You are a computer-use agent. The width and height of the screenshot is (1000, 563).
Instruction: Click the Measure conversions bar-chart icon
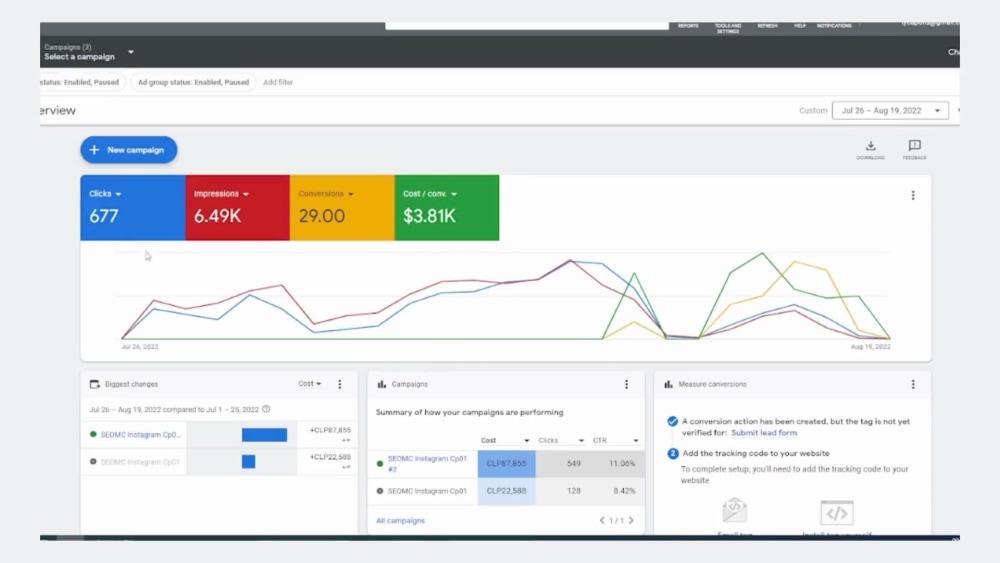point(668,384)
